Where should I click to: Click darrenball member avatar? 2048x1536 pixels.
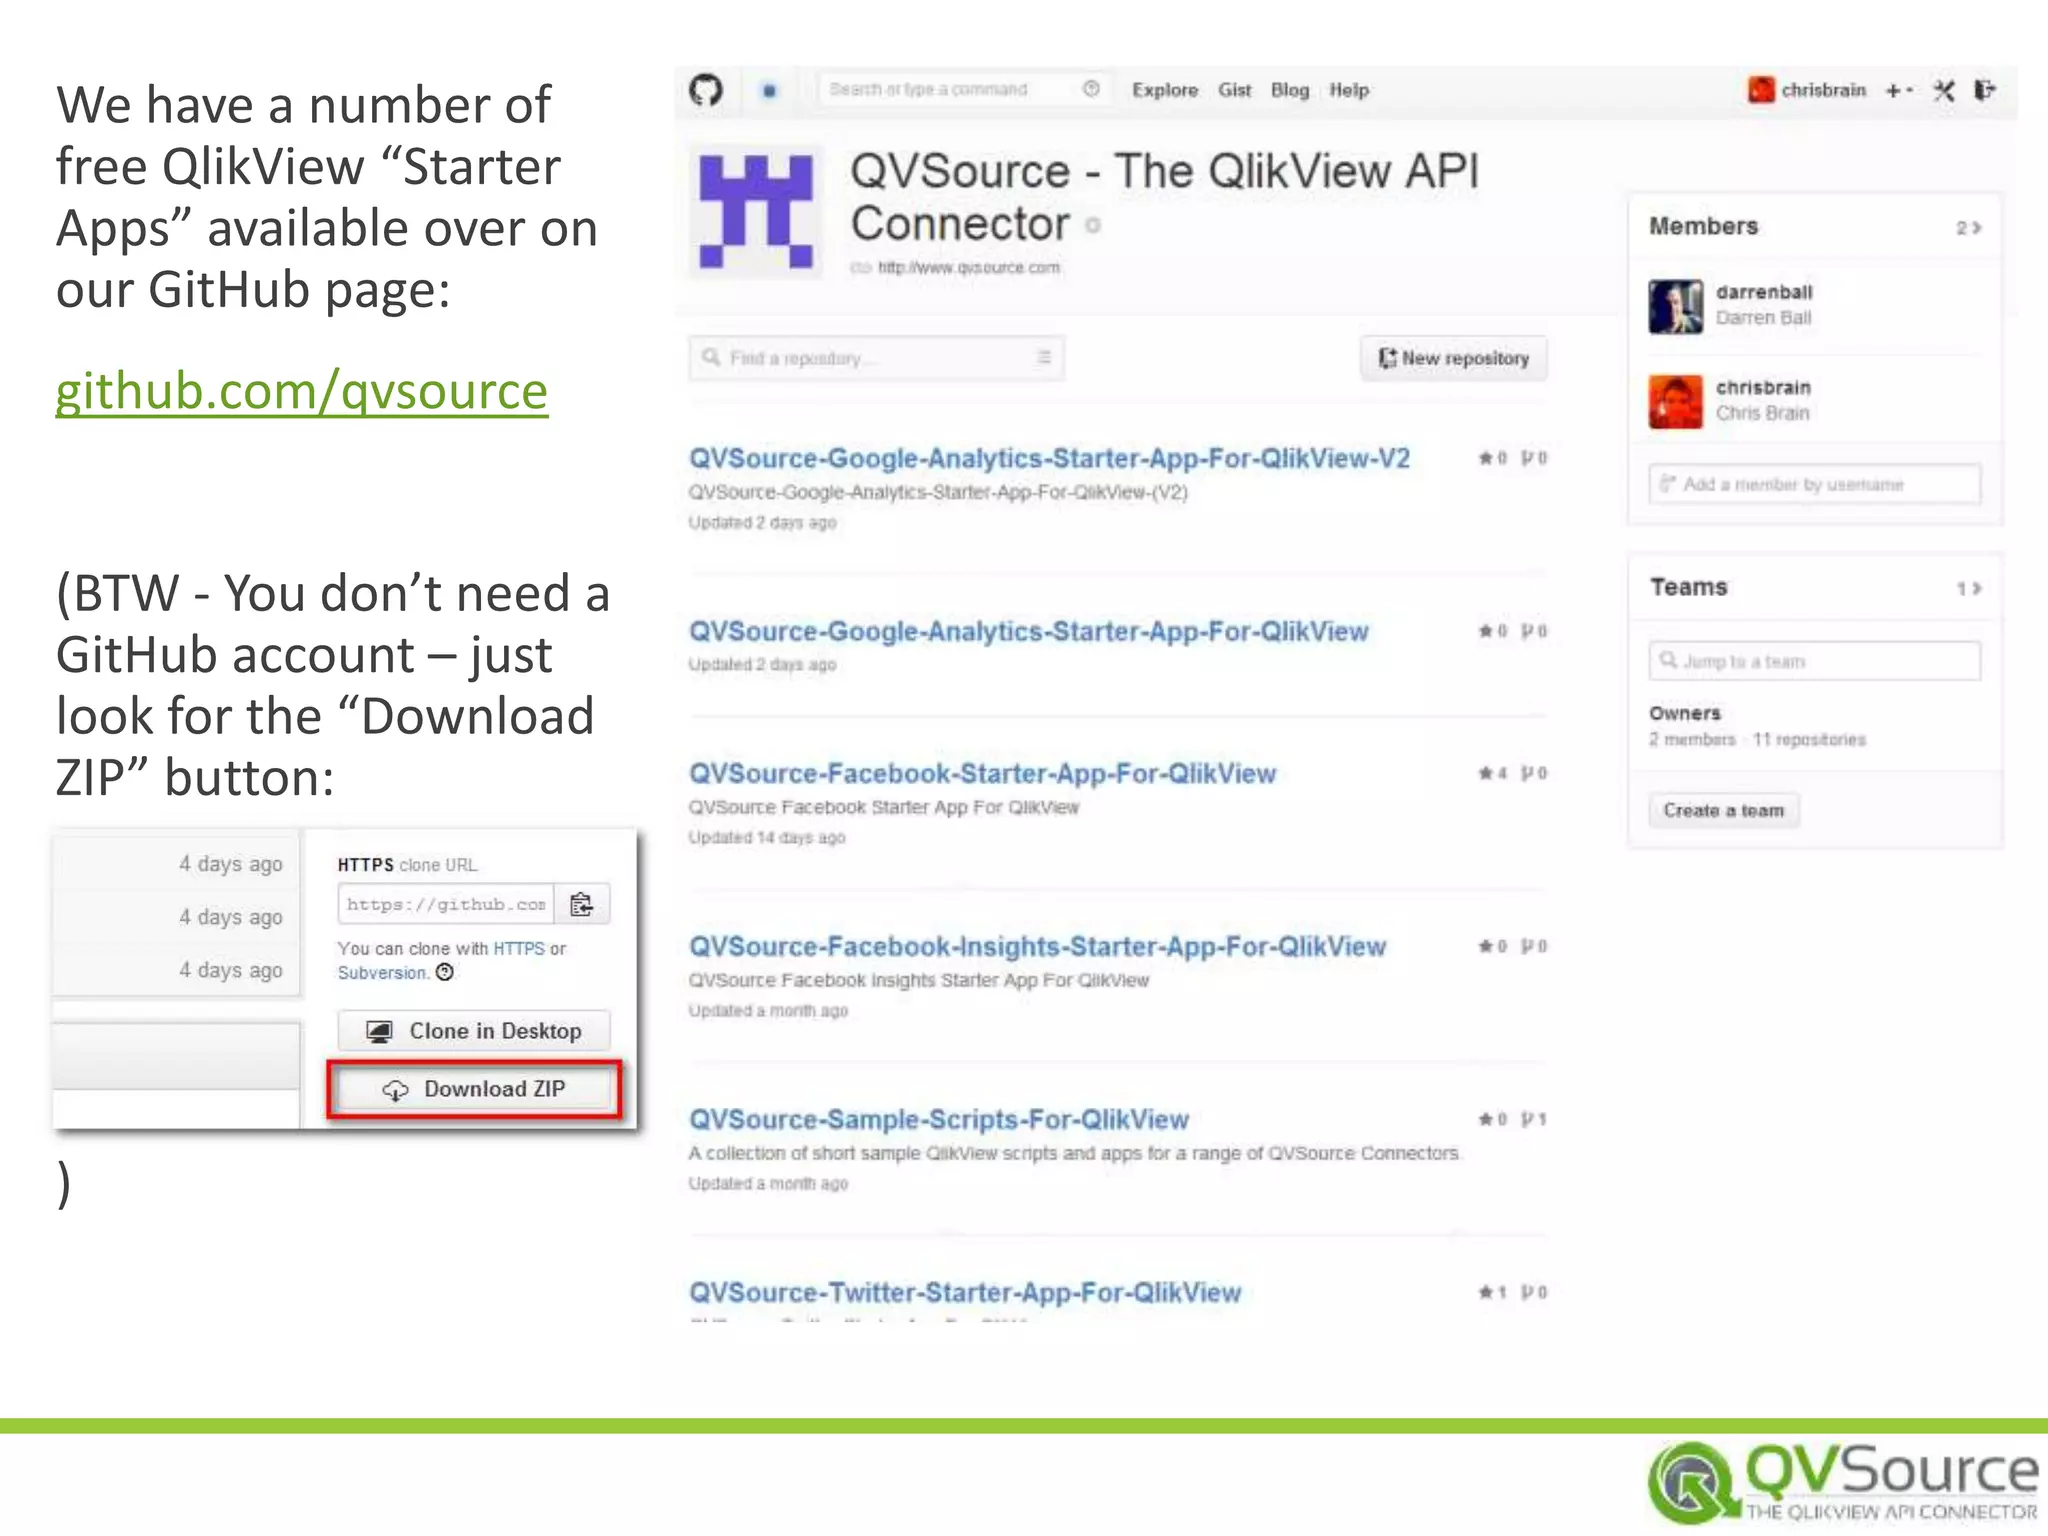(1675, 306)
